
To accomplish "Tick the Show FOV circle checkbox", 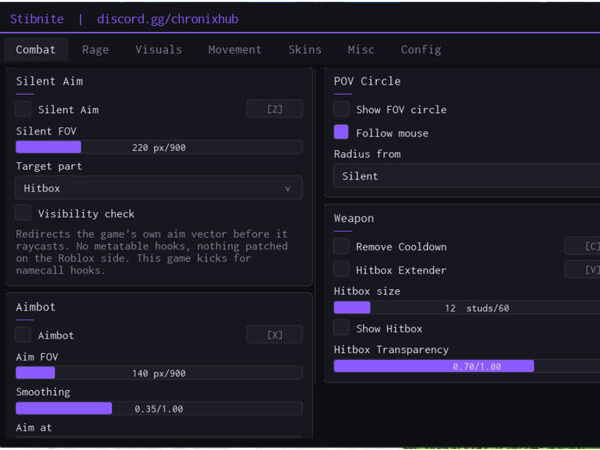I will (x=341, y=109).
